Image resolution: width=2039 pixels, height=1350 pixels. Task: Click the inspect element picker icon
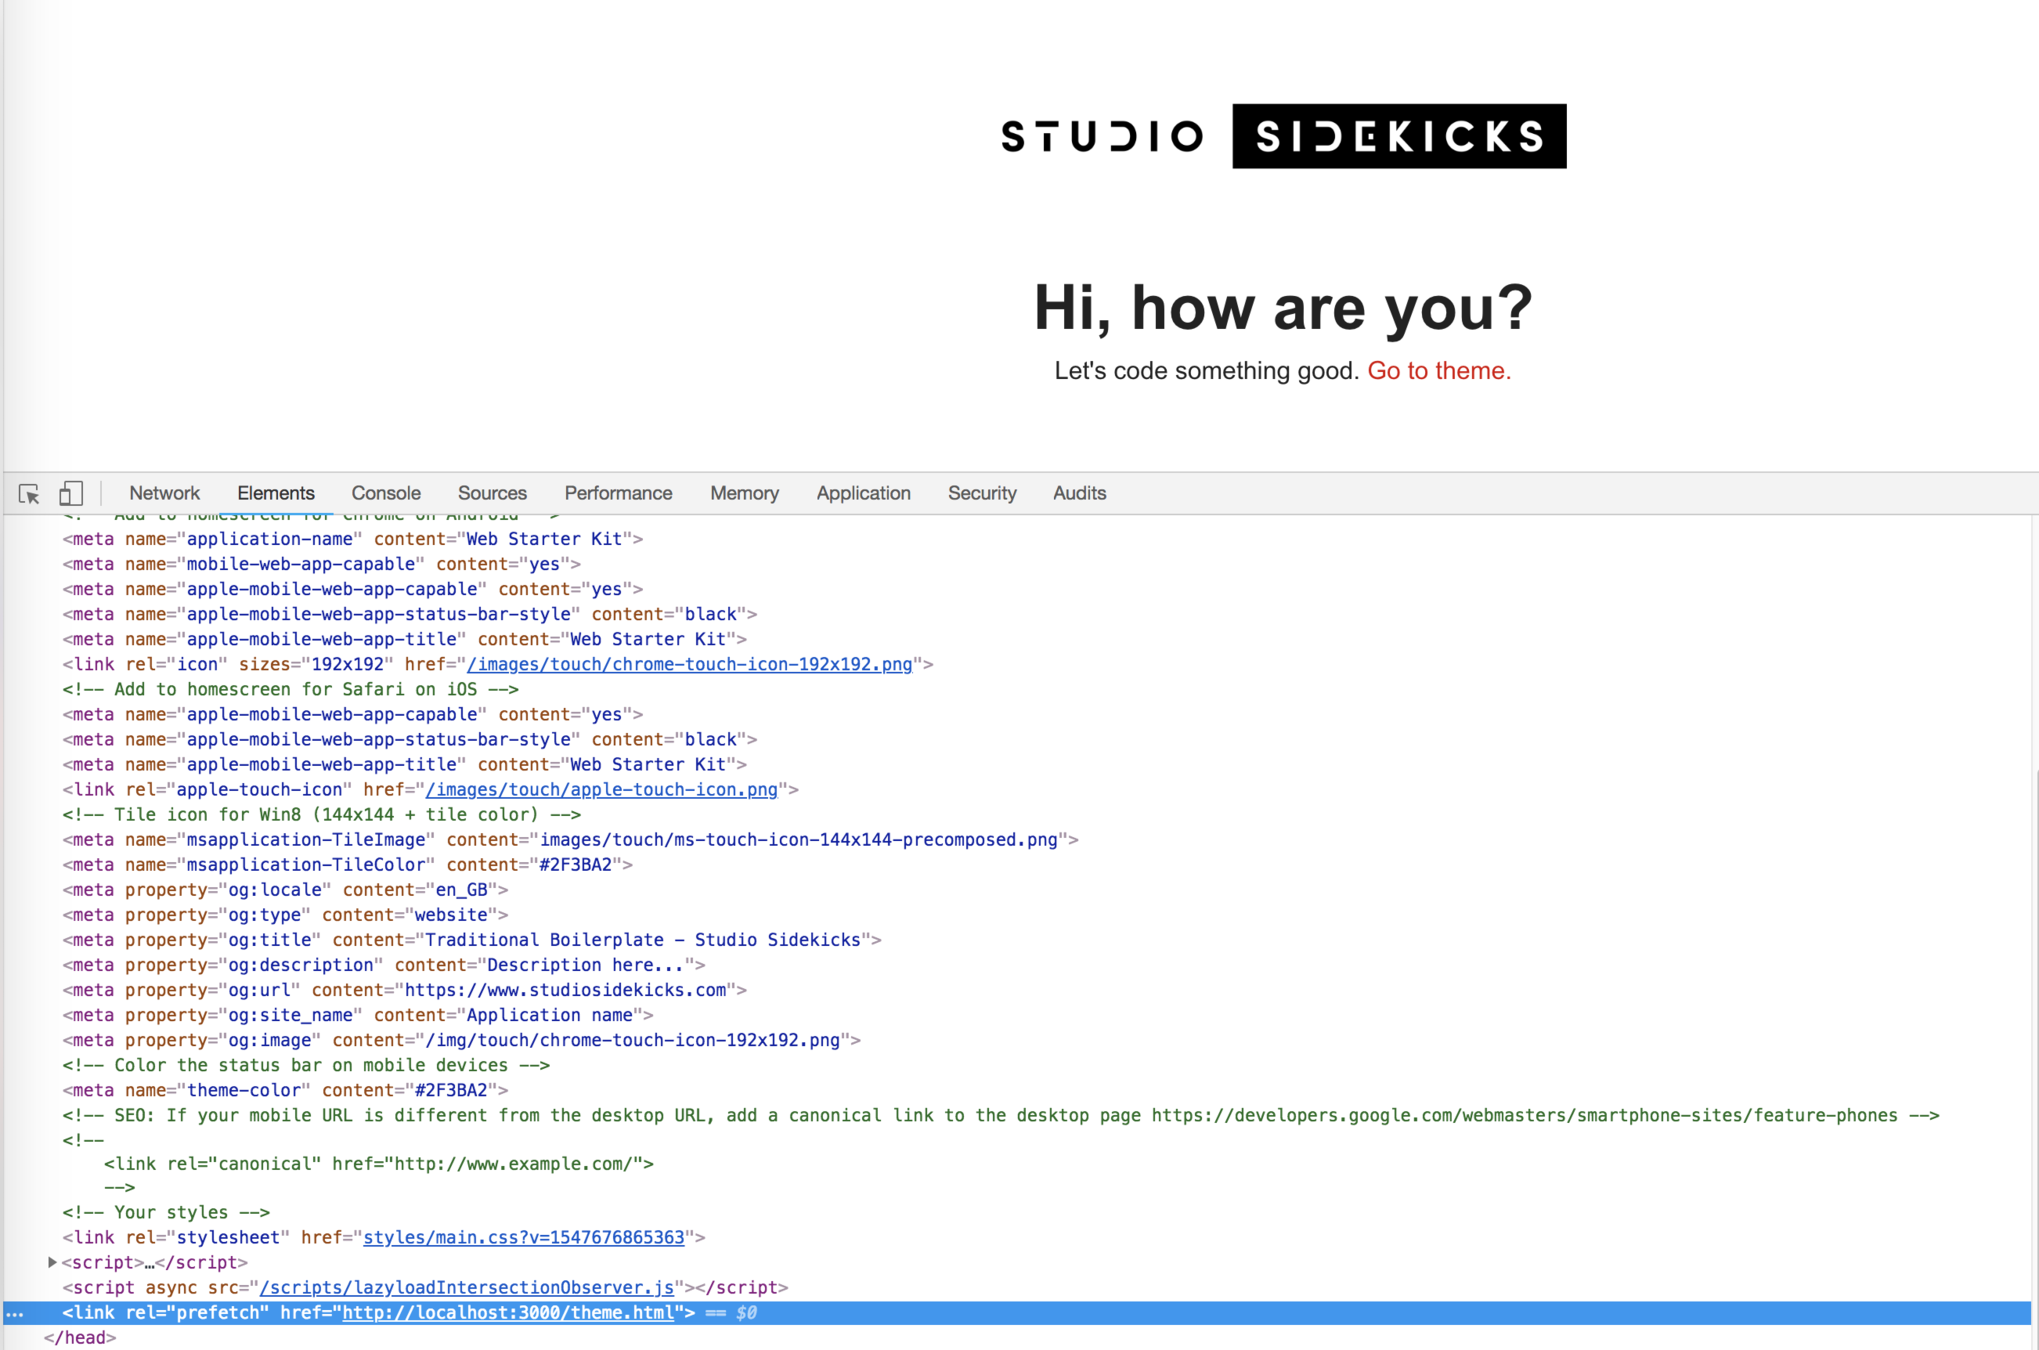[29, 493]
